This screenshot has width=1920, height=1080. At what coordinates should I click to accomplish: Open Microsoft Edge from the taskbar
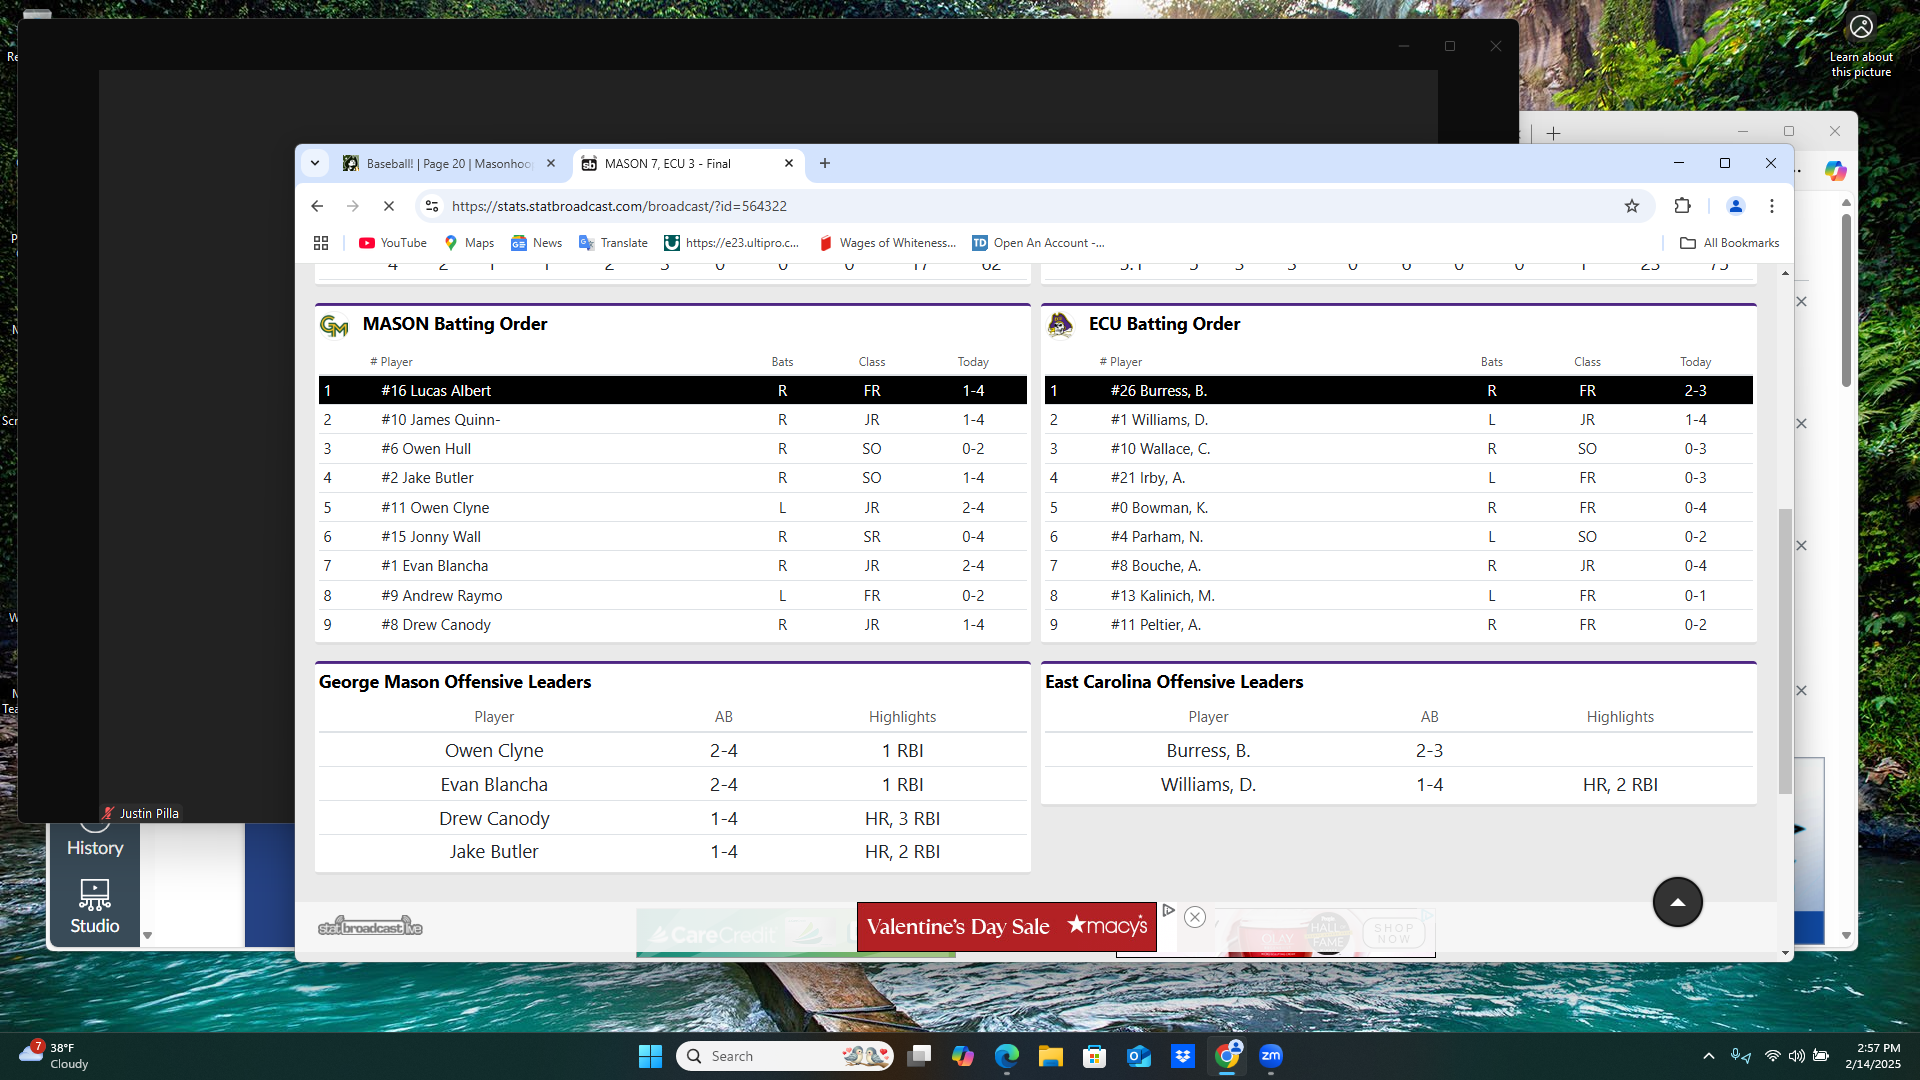pos(1007,1056)
